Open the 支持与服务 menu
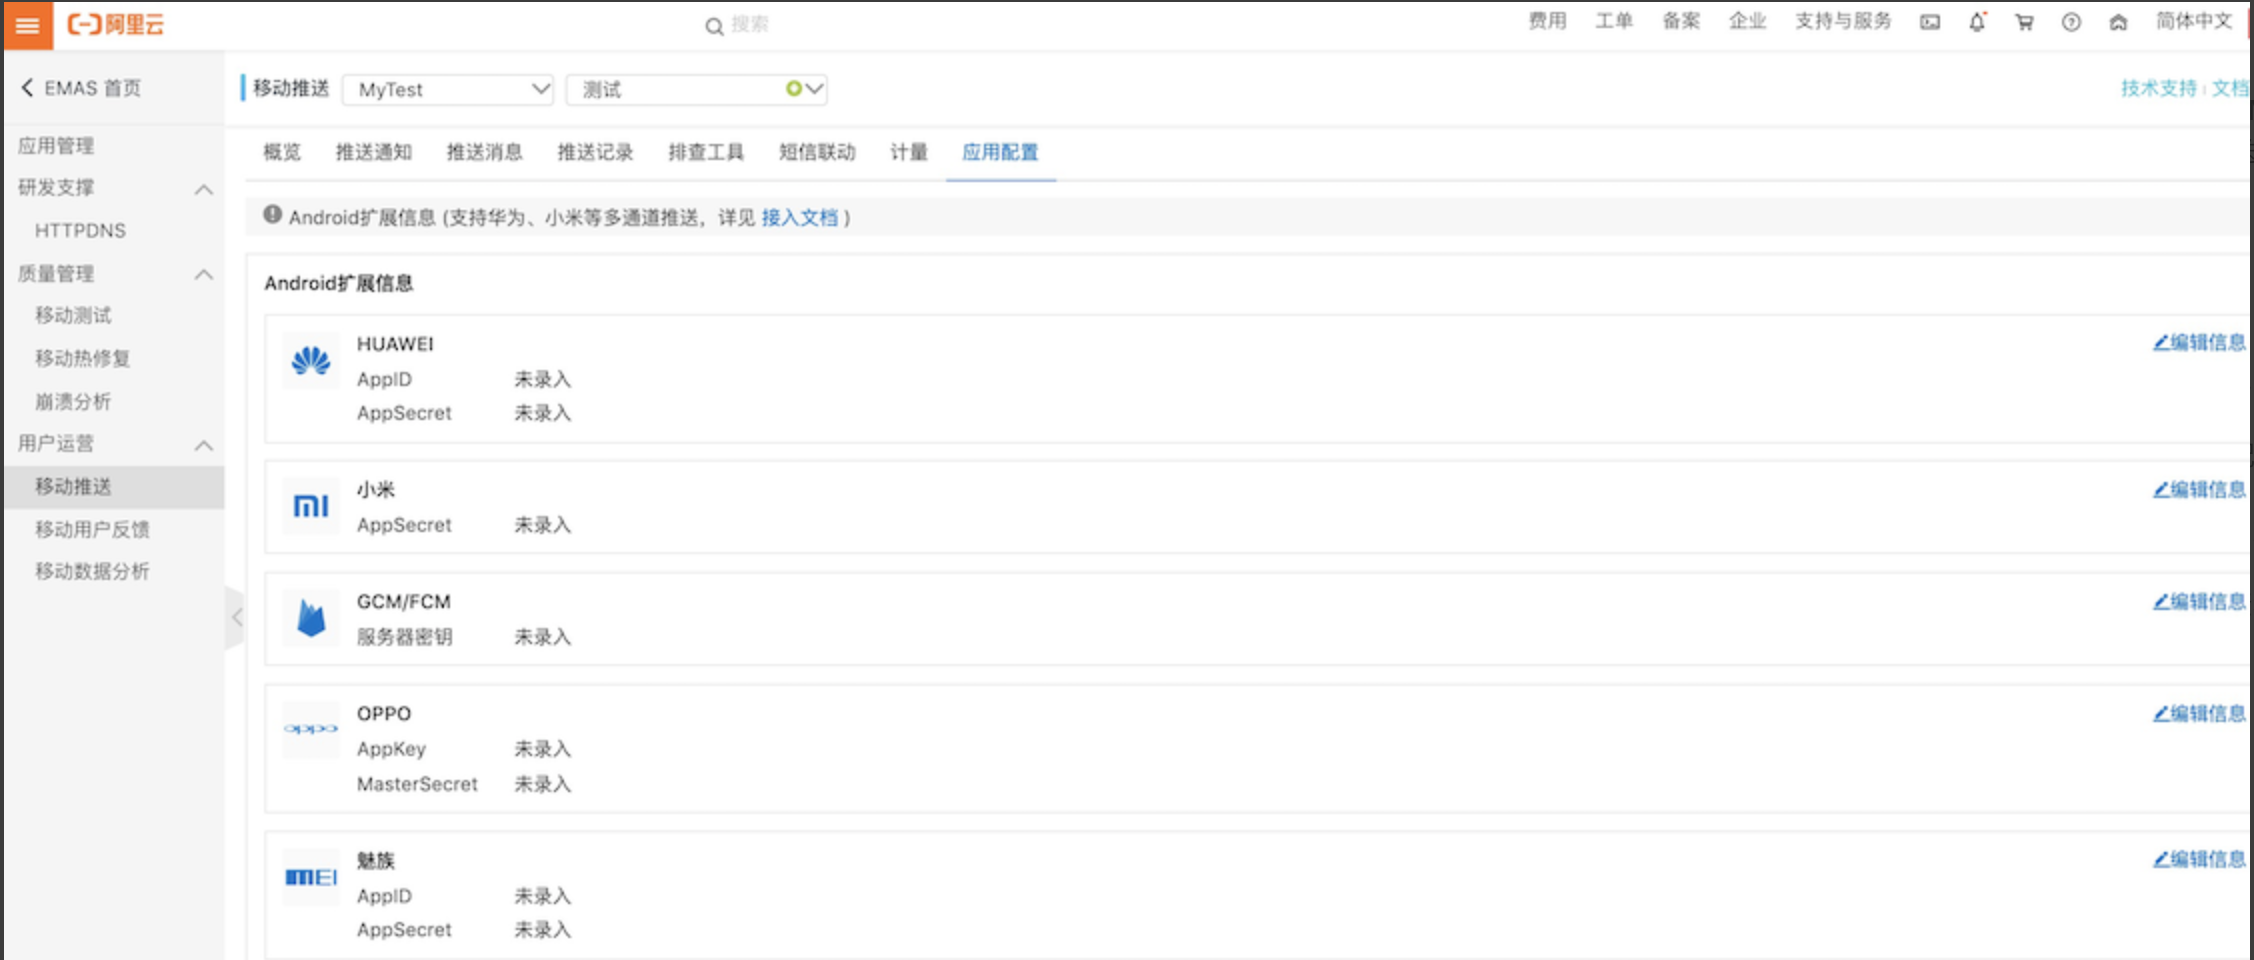This screenshot has height=960, width=2254. click(x=1843, y=21)
